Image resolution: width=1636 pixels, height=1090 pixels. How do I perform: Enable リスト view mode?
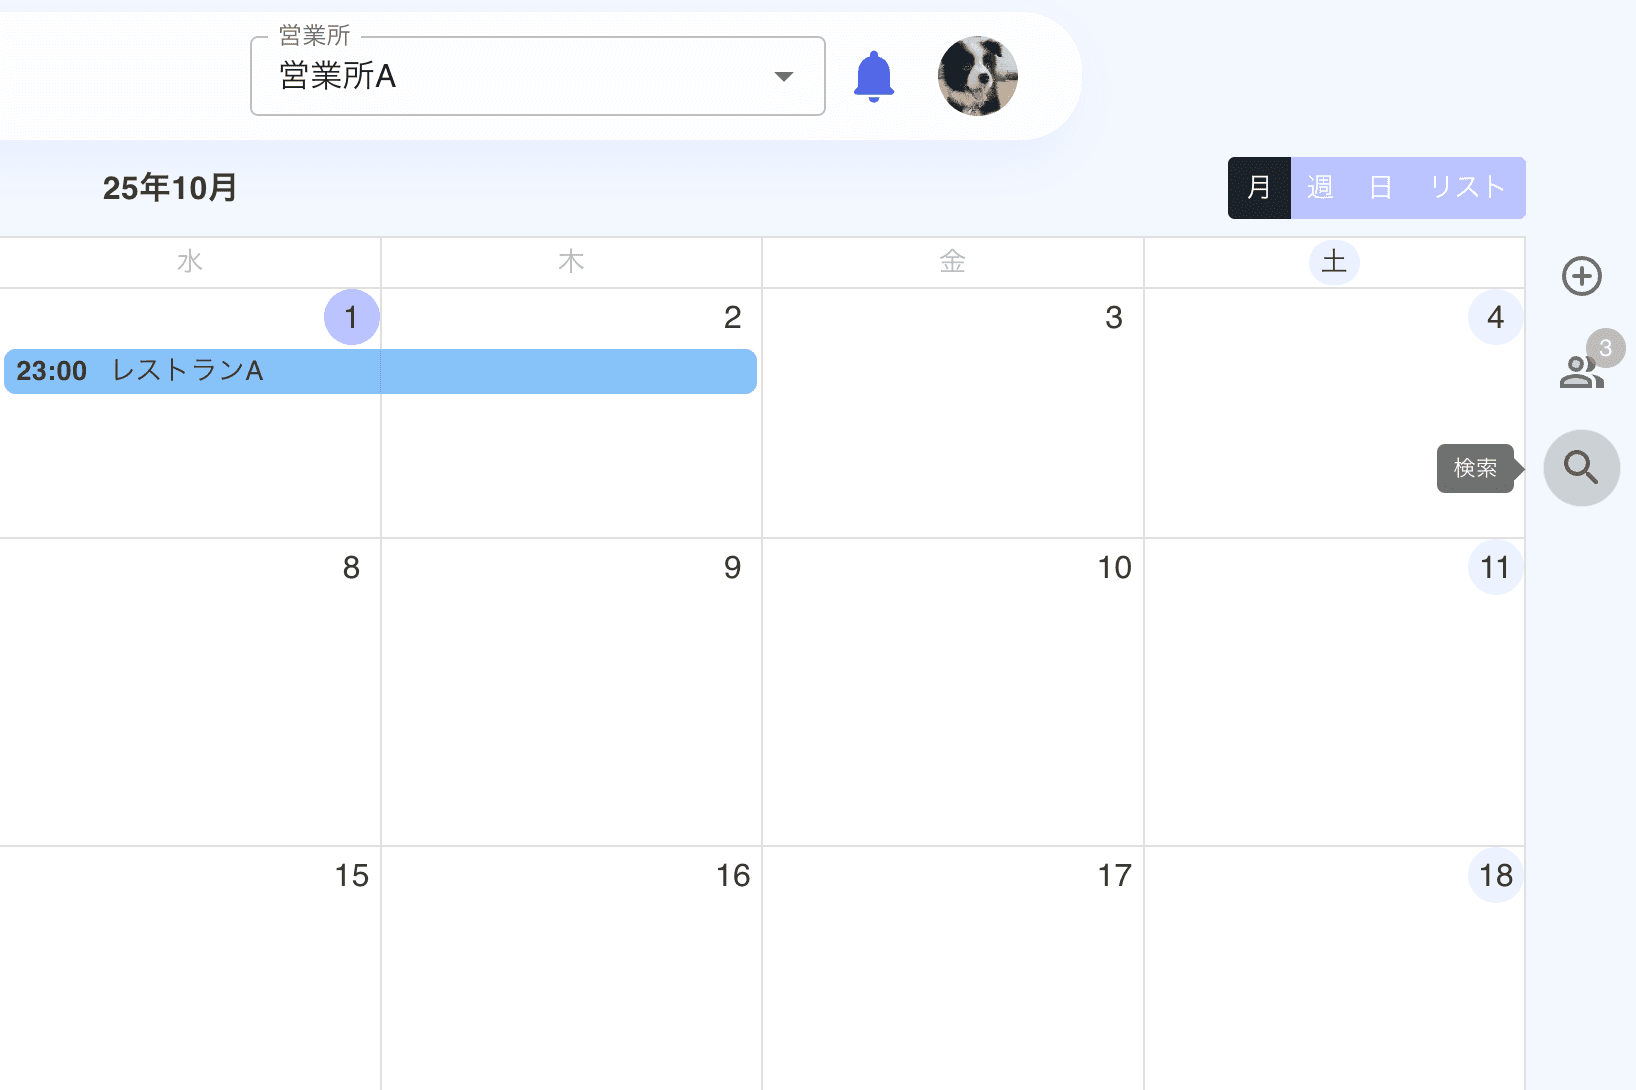(1466, 187)
